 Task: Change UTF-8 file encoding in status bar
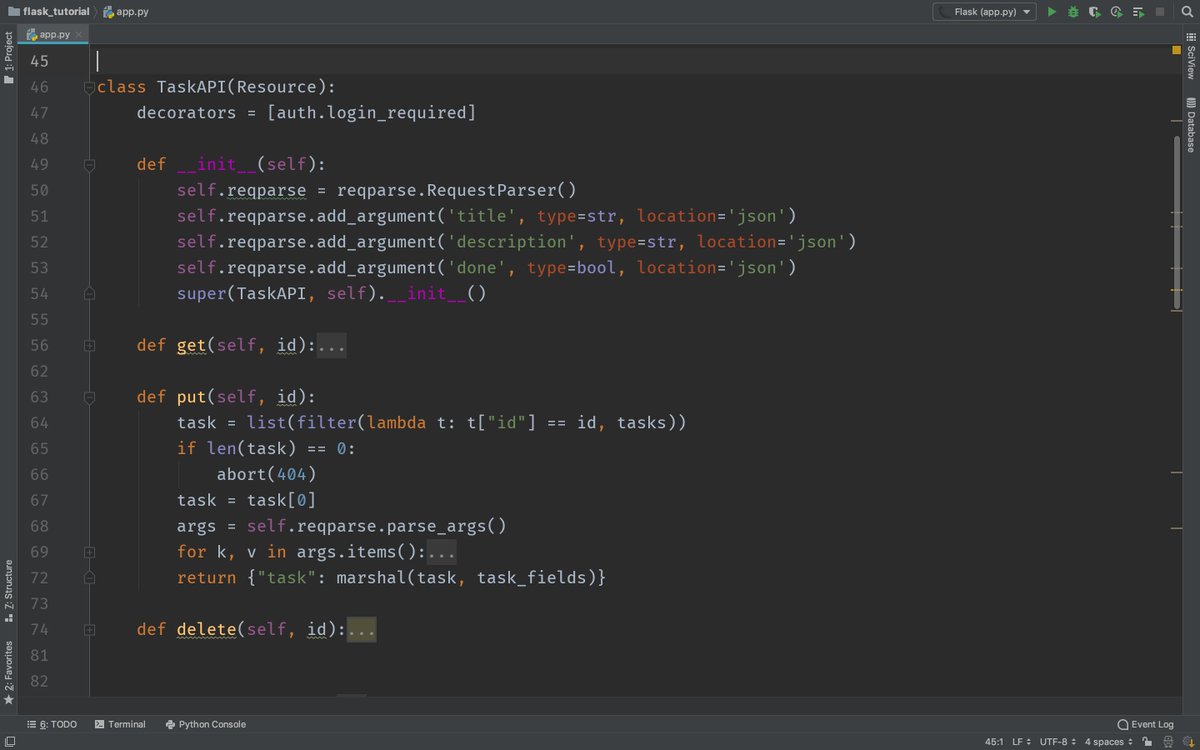[1057, 742]
